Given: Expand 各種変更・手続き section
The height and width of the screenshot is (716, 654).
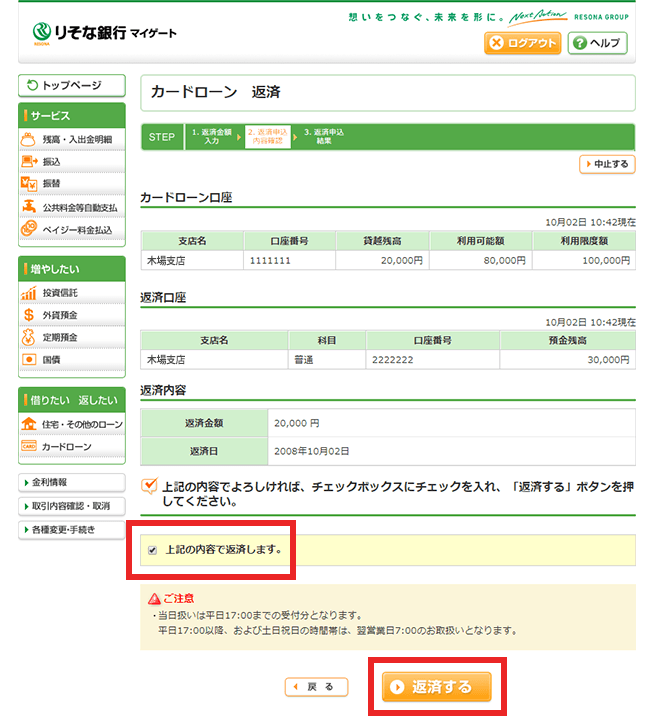Looking at the screenshot, I should (72, 530).
